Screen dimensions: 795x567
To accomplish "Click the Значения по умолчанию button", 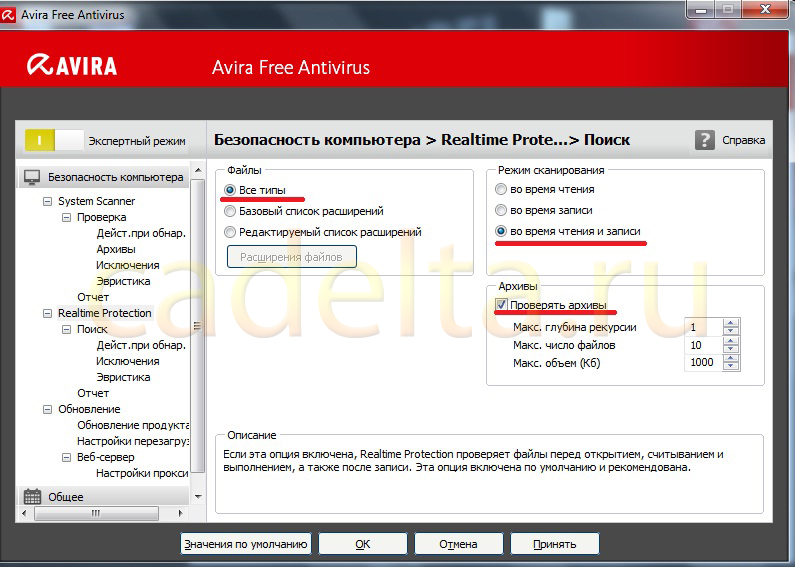I will pyautogui.click(x=246, y=544).
